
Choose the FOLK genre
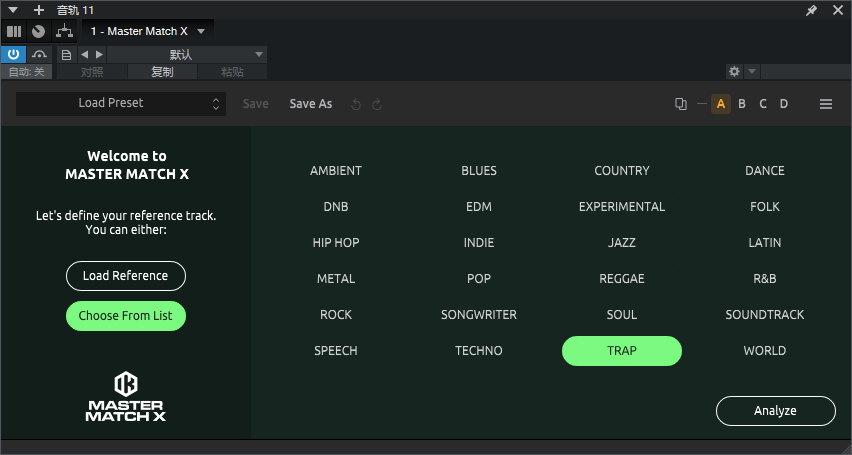[x=765, y=207]
